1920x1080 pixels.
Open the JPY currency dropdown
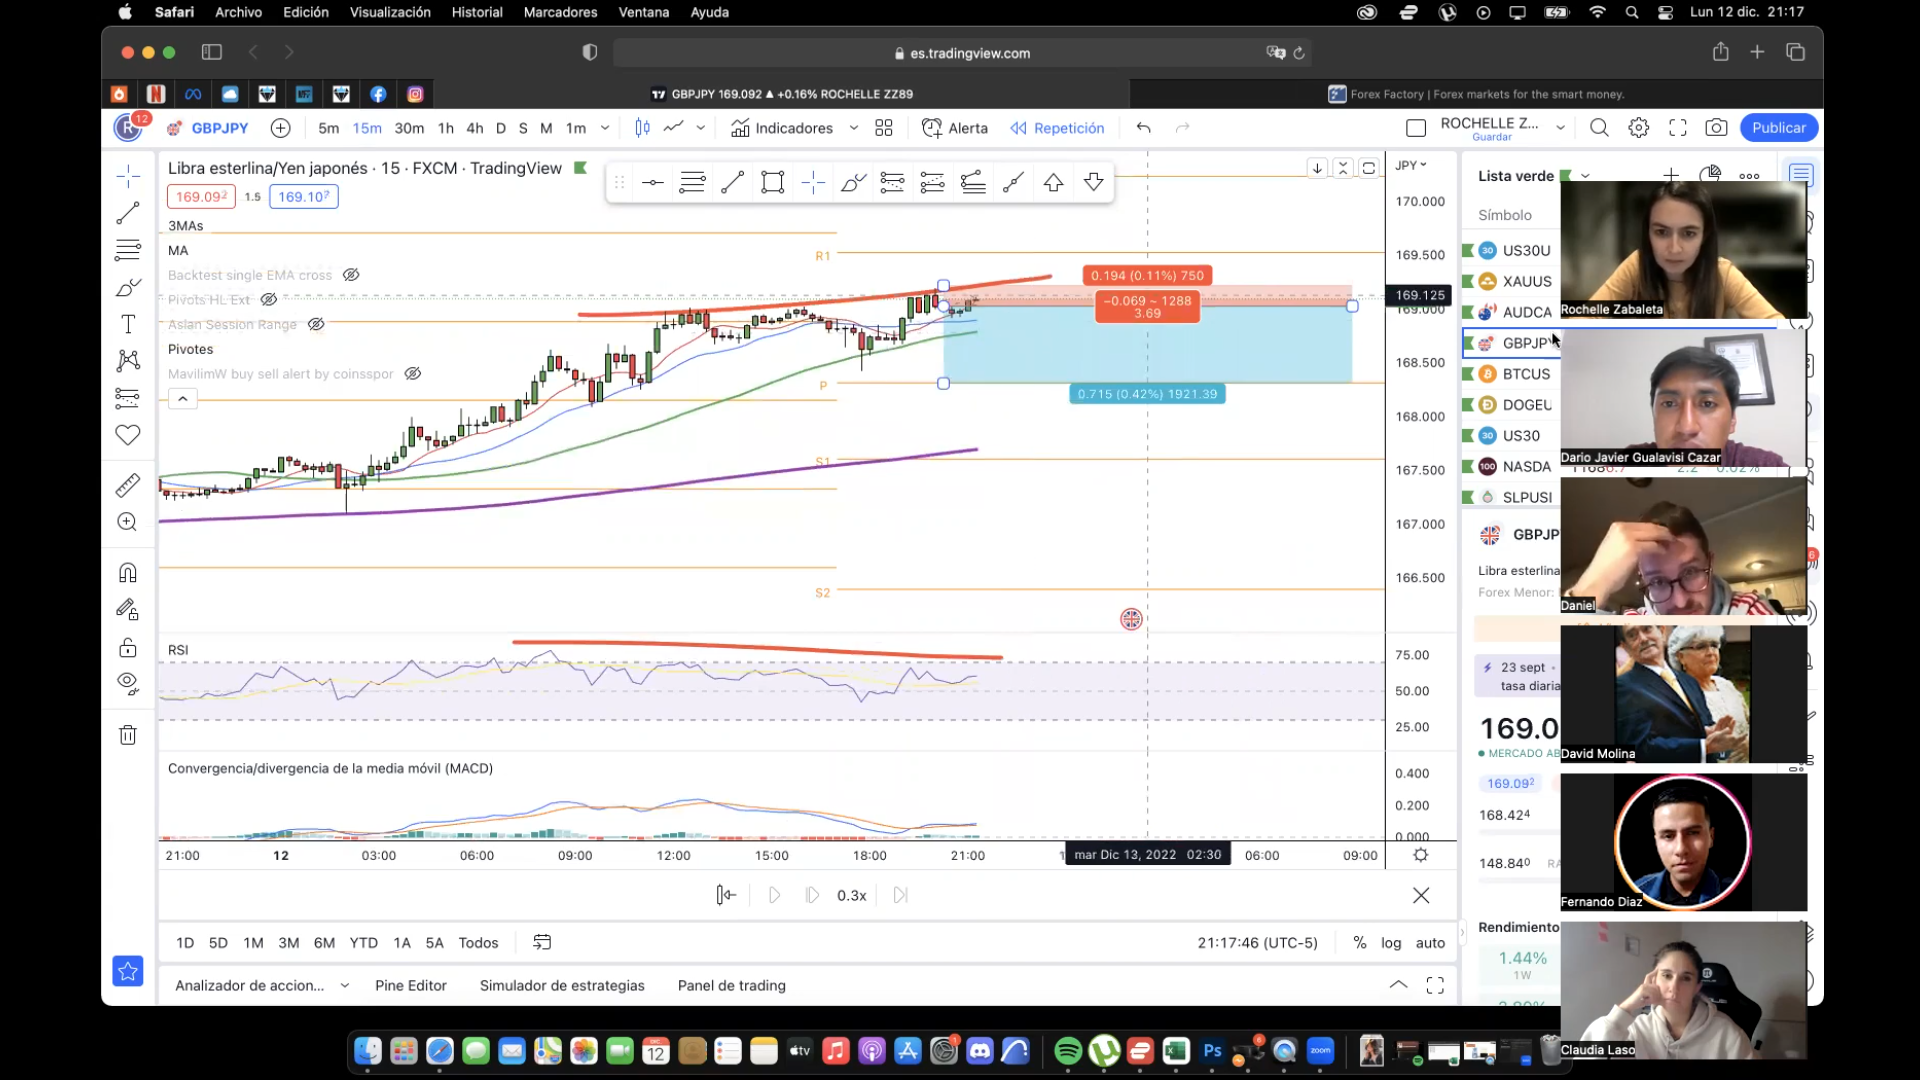pyautogui.click(x=1411, y=166)
